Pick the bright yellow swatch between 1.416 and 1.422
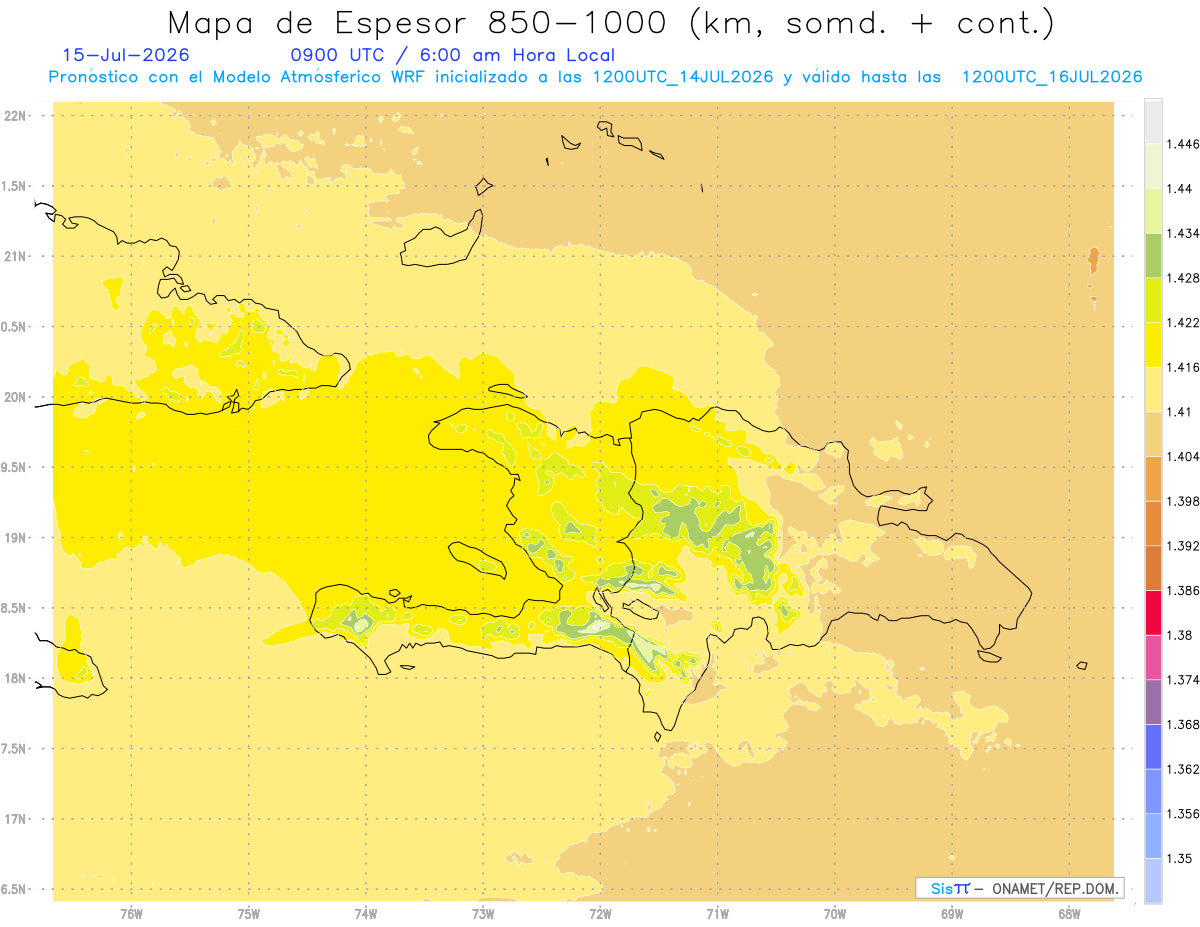The height and width of the screenshot is (927, 1200). click(x=1153, y=345)
